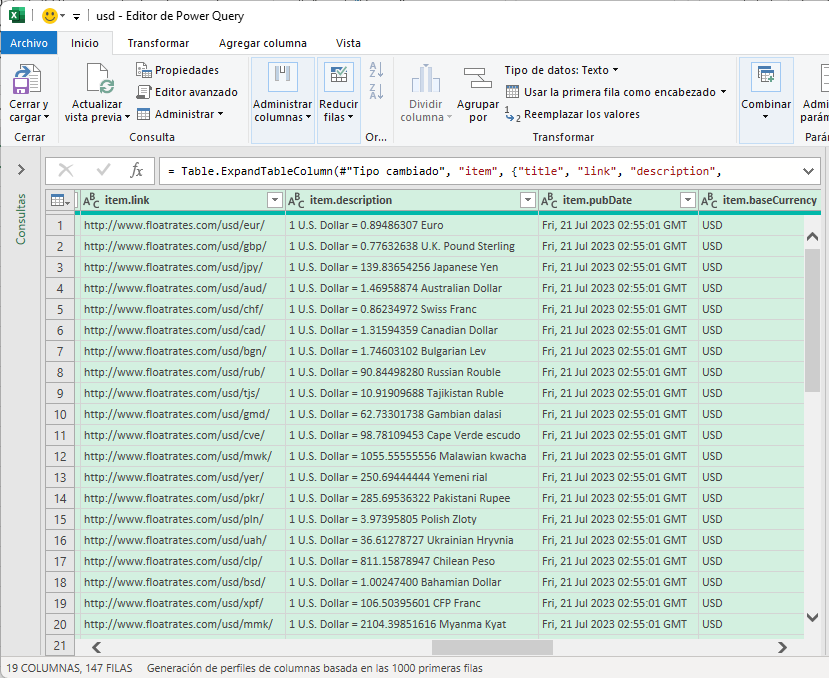Screen dimensions: 829x678
Task: Click the Editor avanzado icon
Action: click(x=144, y=92)
